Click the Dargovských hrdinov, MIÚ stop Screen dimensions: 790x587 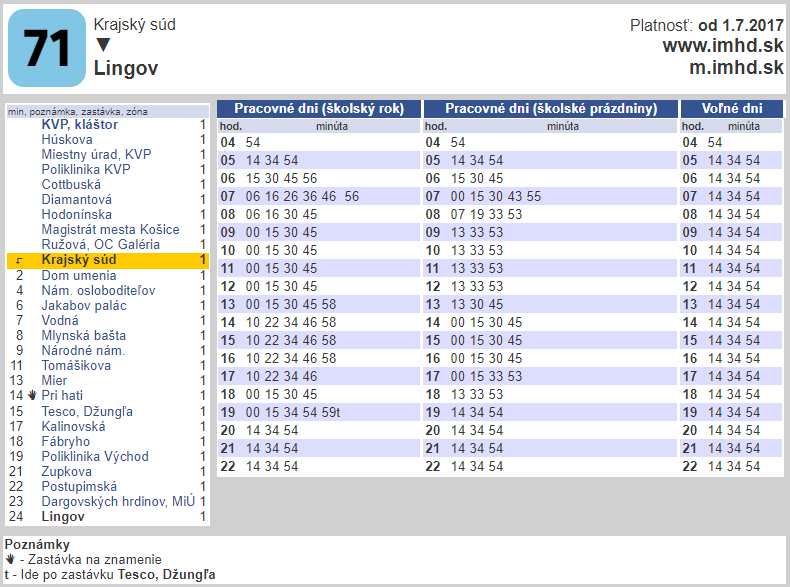coord(118,501)
